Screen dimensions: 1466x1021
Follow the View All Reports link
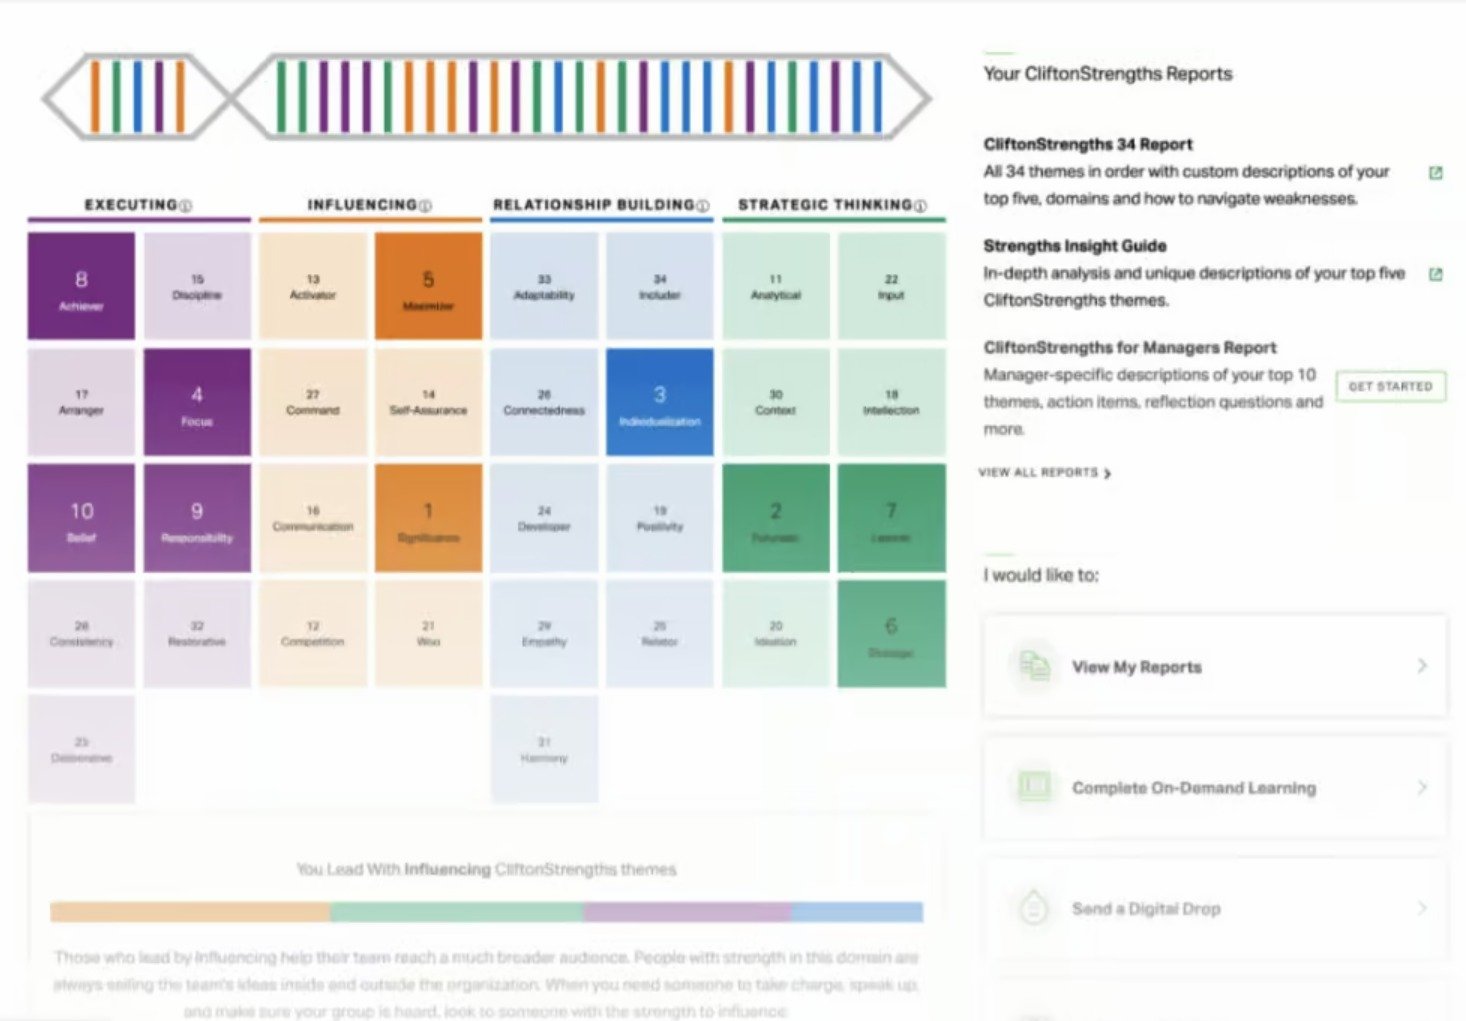click(x=1044, y=473)
